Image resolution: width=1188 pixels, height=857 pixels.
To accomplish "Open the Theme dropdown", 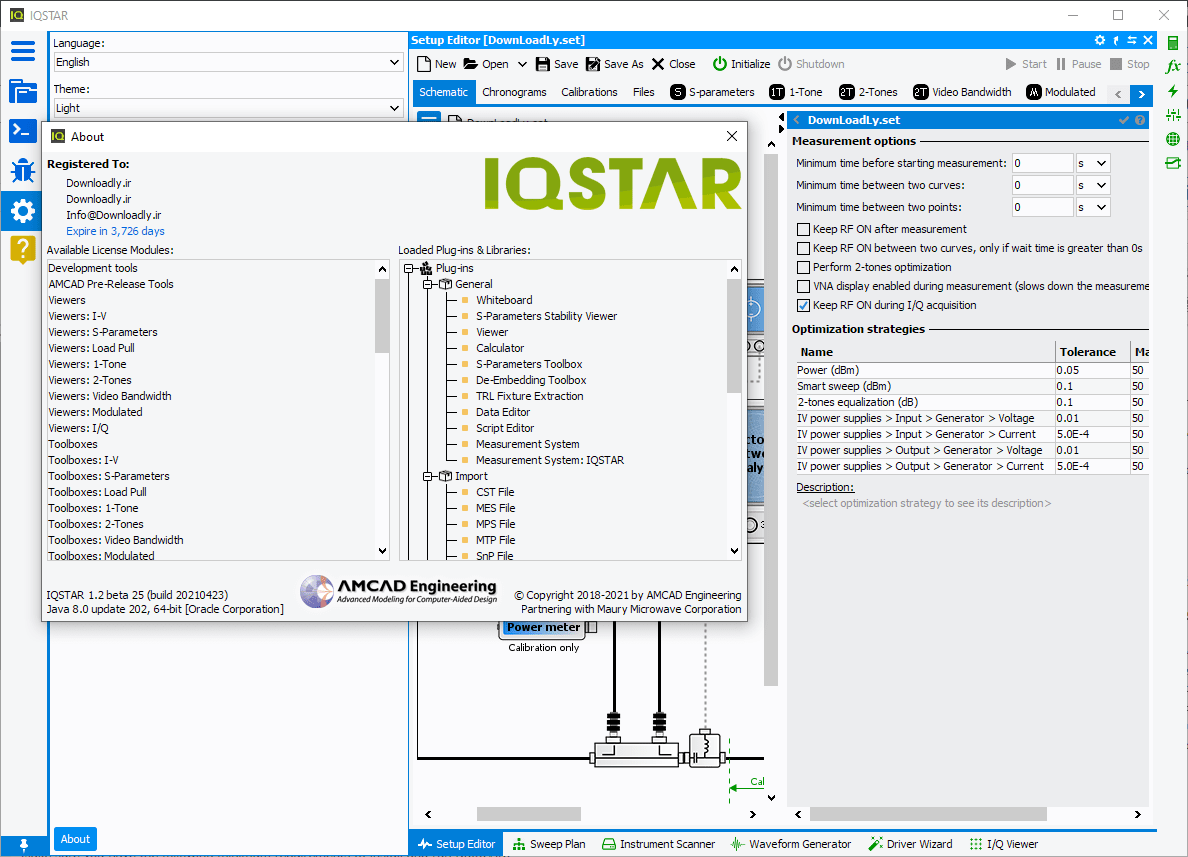I will point(227,108).
